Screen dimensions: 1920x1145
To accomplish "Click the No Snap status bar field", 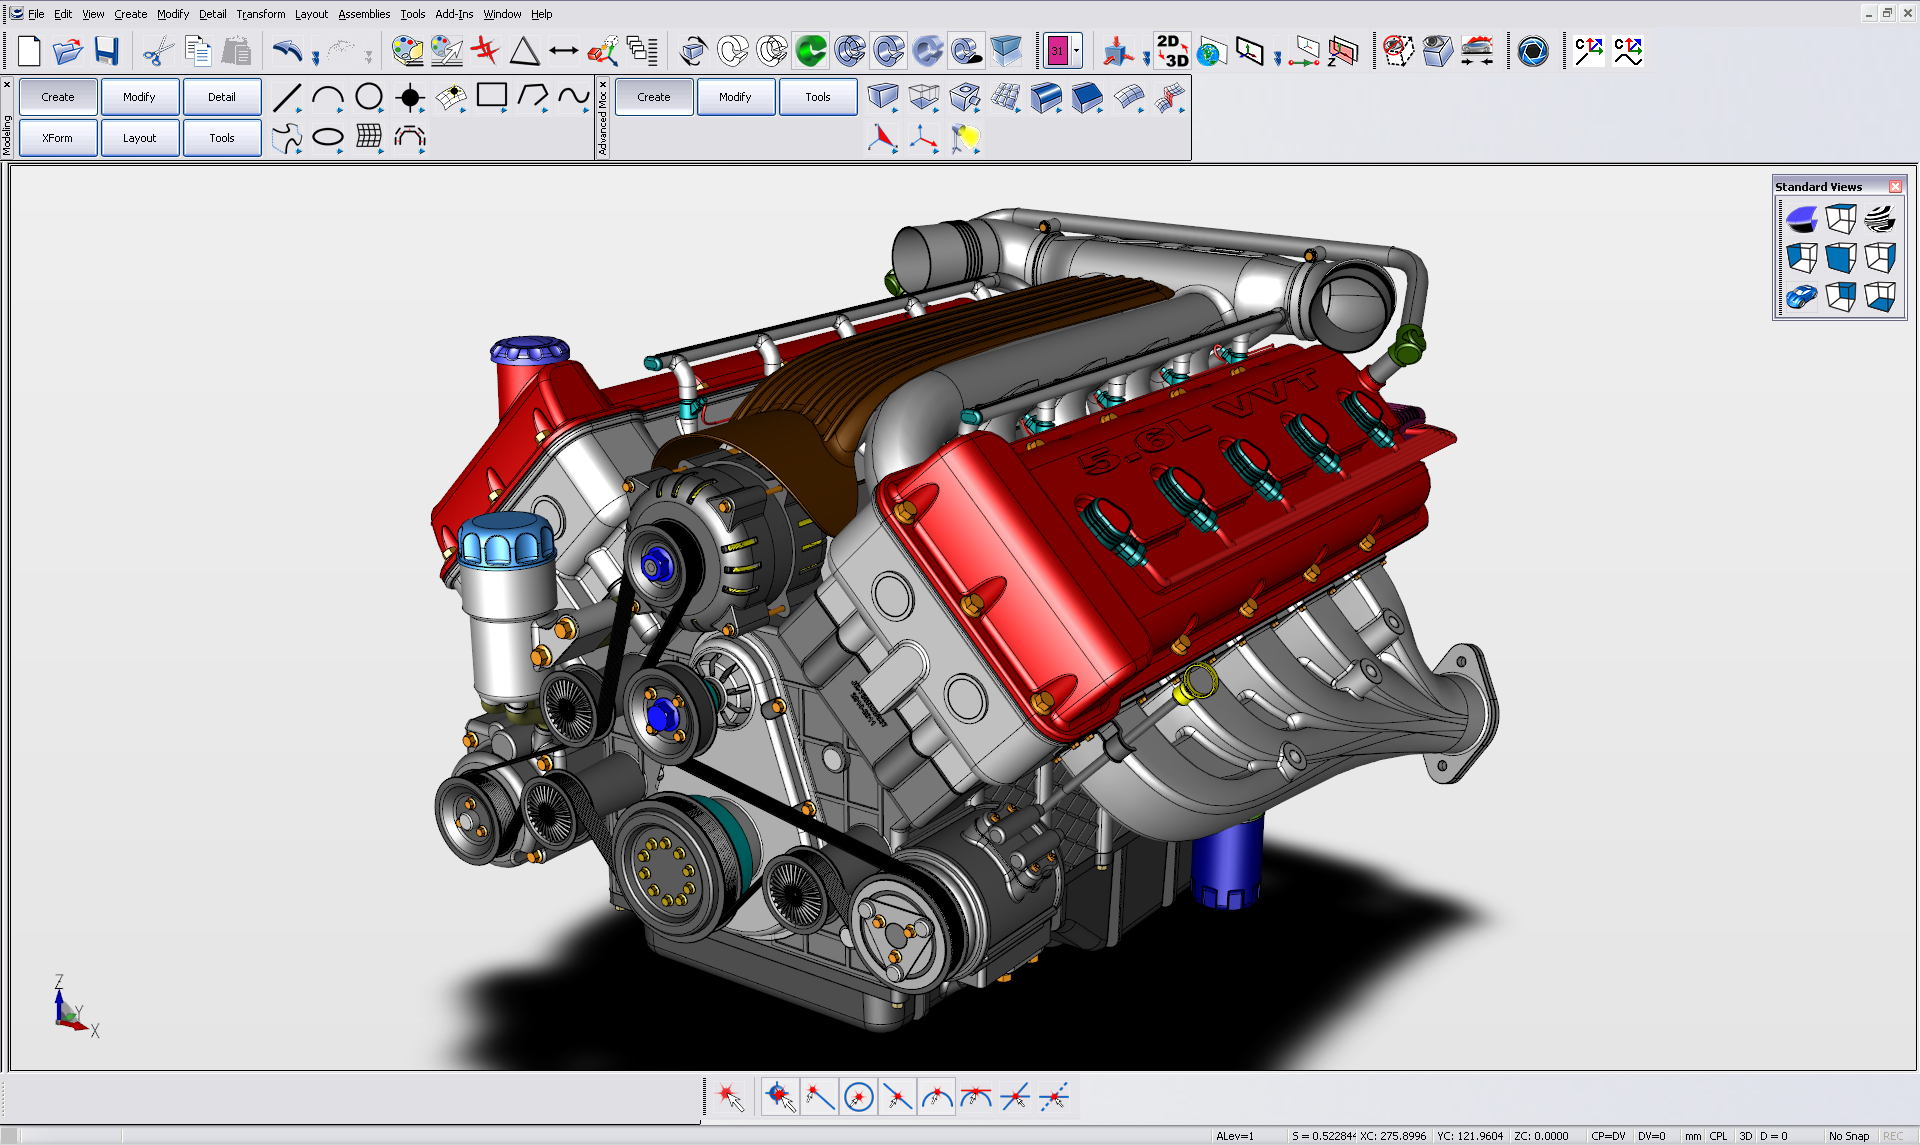I will pyautogui.click(x=1849, y=1136).
